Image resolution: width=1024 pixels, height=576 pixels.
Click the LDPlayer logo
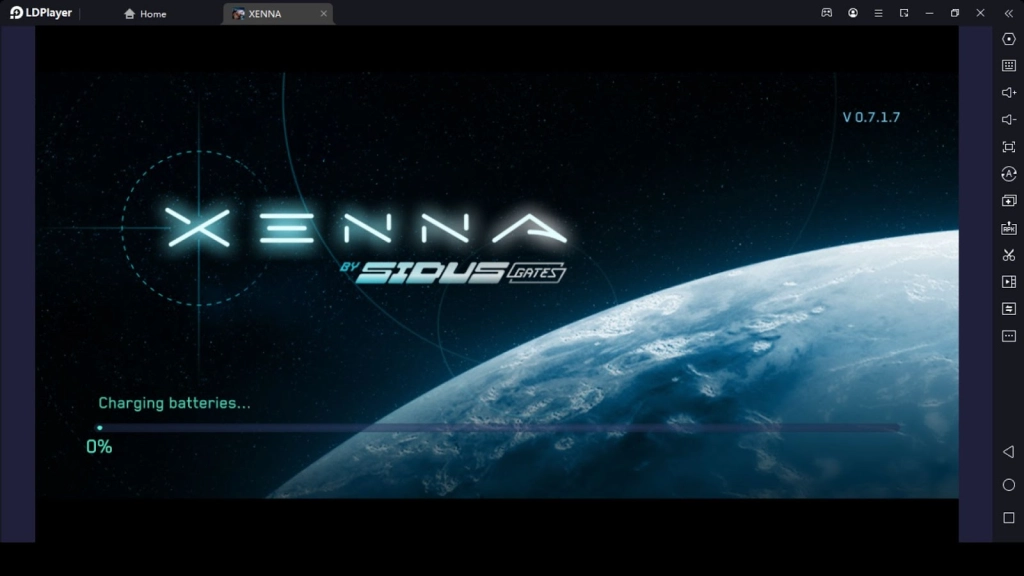pyautogui.click(x=40, y=13)
